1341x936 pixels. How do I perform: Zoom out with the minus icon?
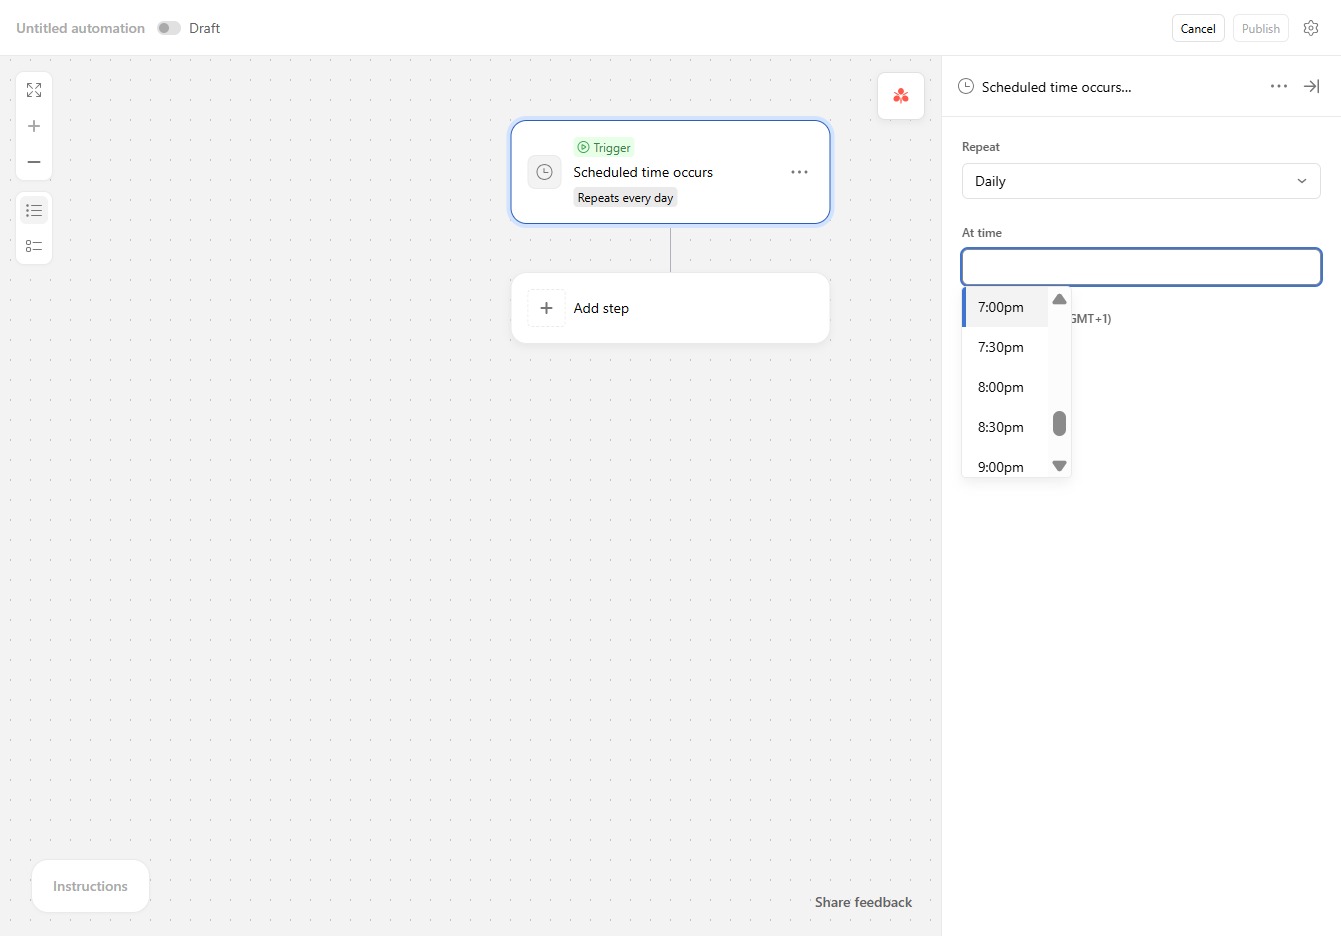pos(34,162)
